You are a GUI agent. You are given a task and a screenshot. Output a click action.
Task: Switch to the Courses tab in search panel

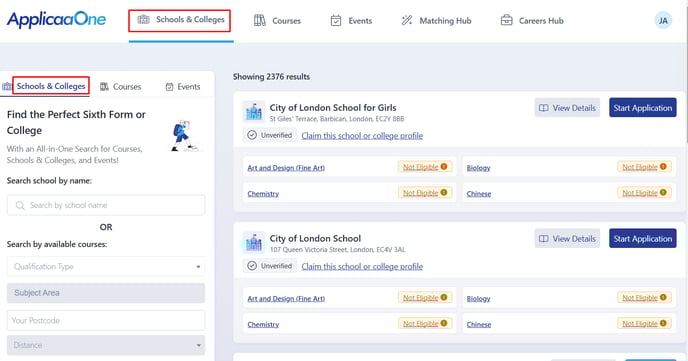[121, 87]
